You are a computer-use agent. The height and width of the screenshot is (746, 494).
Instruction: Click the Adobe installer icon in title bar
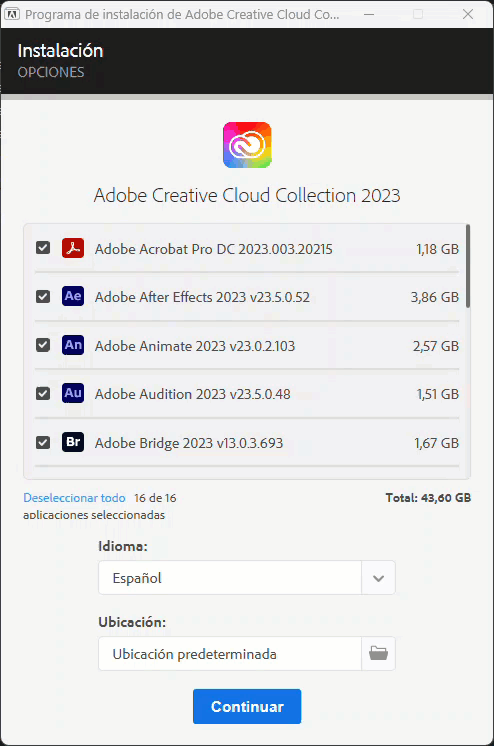pos(12,14)
